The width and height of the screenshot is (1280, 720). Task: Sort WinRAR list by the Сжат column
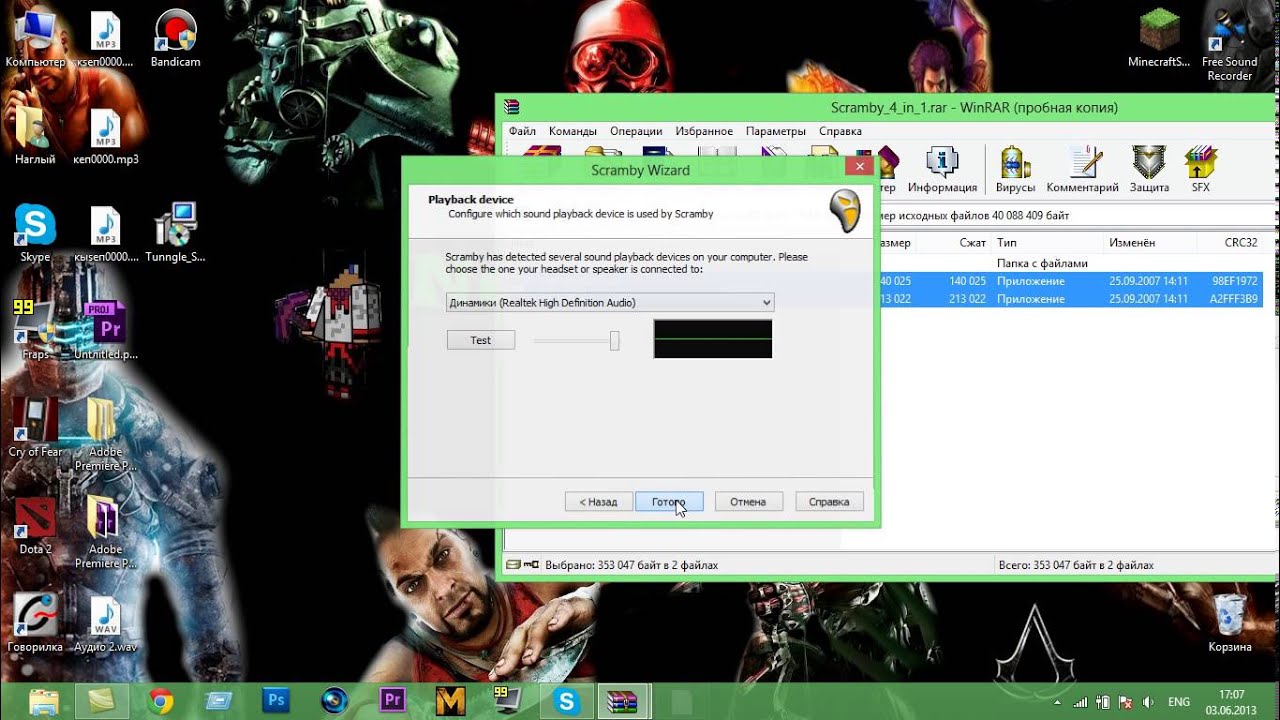click(x=953, y=242)
